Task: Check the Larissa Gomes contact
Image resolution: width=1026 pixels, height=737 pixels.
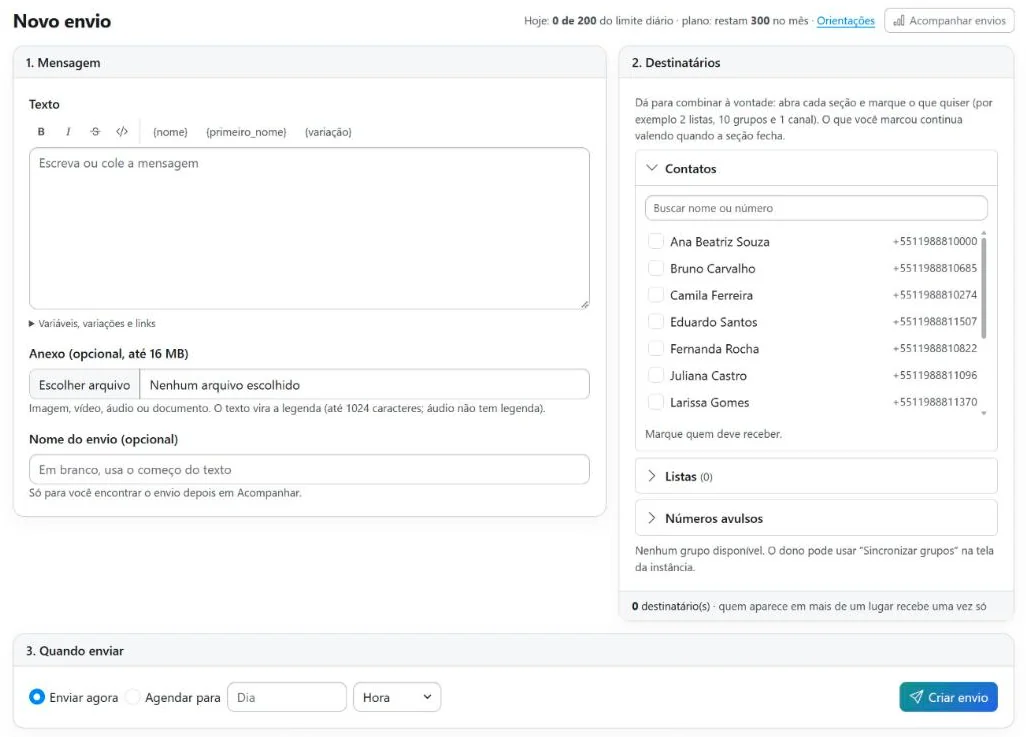Action: pos(655,402)
